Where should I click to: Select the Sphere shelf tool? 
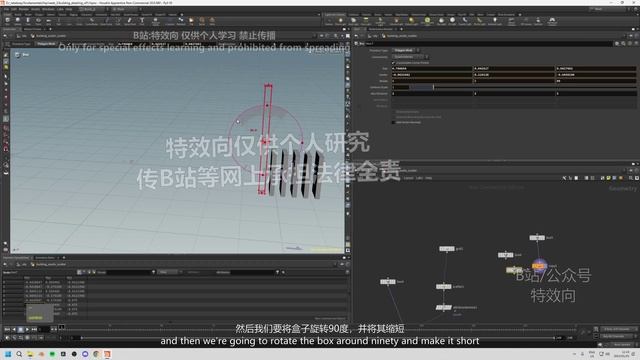coord(18,21)
